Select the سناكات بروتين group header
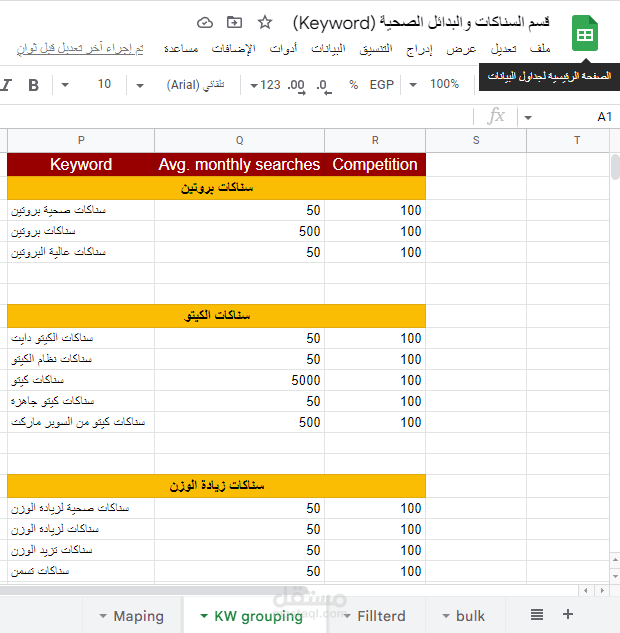Image resolution: width=620 pixels, height=633 pixels. (x=216, y=188)
